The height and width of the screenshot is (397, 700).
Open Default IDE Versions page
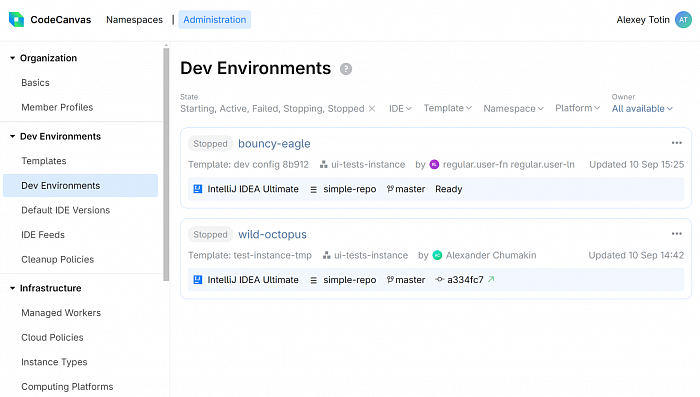pyautogui.click(x=66, y=210)
